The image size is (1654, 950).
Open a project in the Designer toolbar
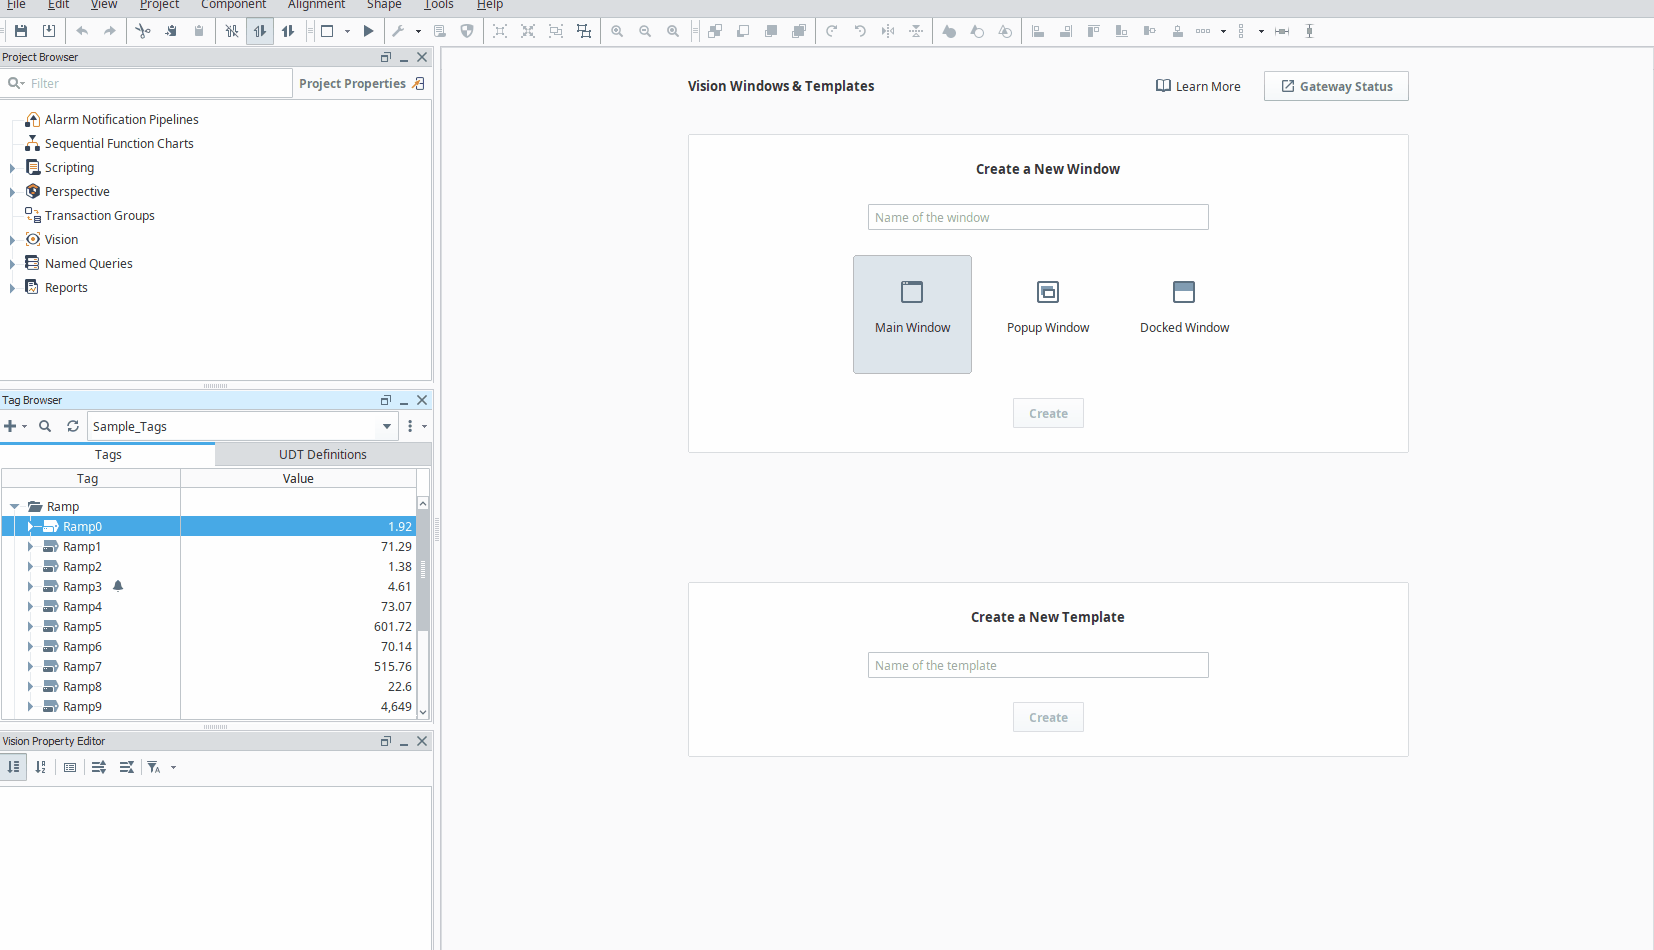coord(50,31)
